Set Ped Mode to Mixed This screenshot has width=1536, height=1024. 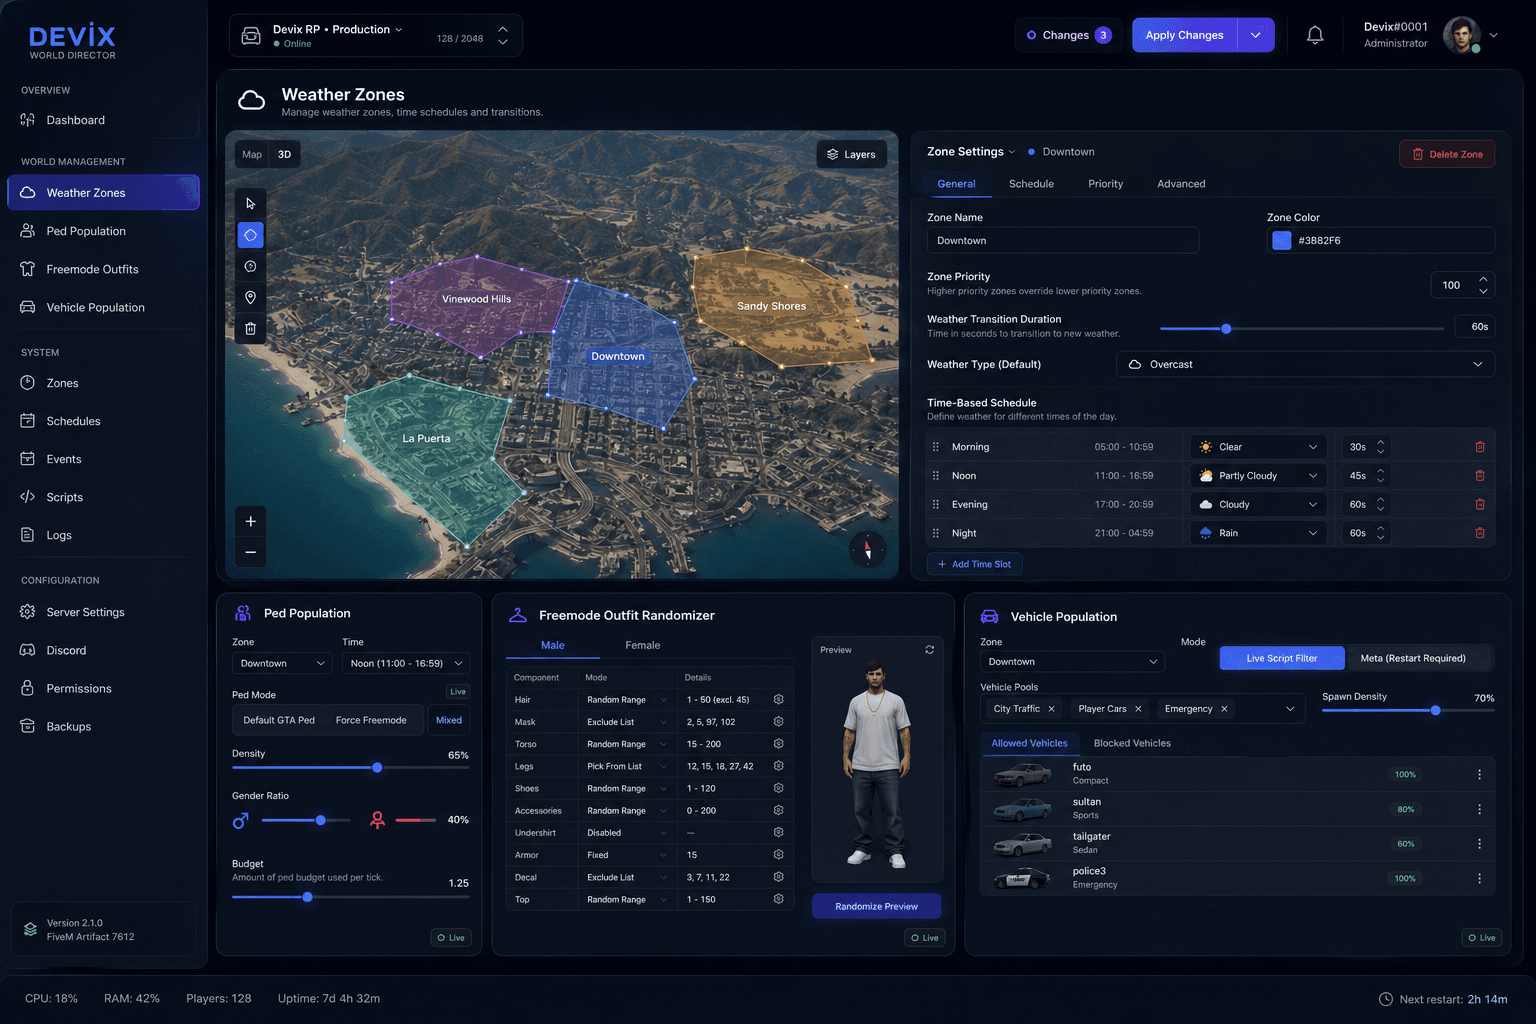[449, 720]
